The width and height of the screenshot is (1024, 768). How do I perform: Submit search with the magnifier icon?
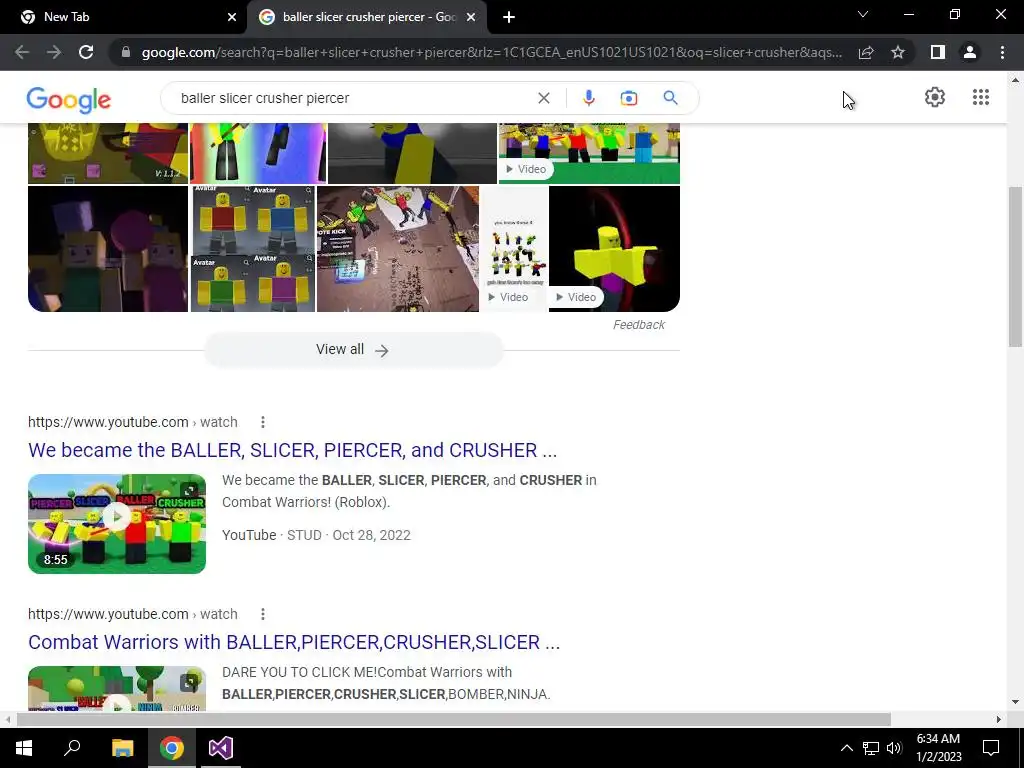coord(670,98)
